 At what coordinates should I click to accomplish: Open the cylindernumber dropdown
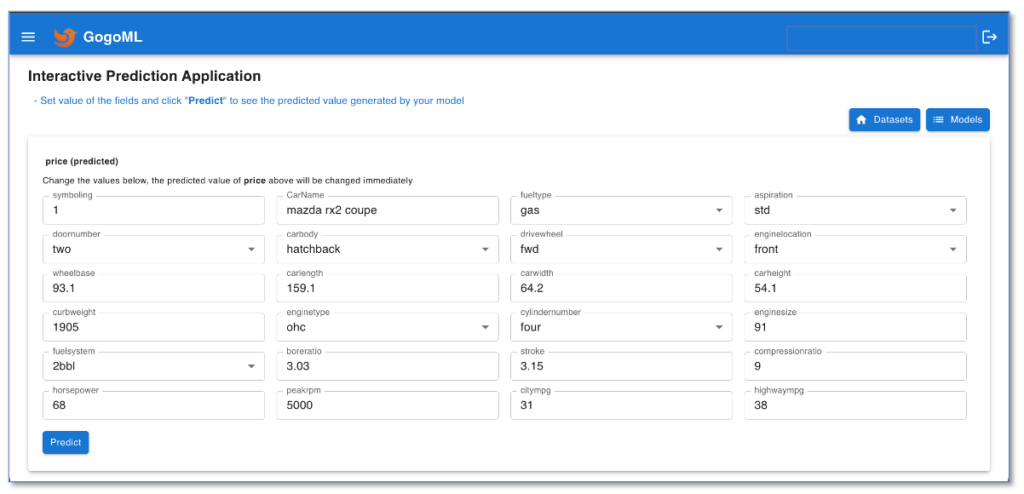point(719,328)
